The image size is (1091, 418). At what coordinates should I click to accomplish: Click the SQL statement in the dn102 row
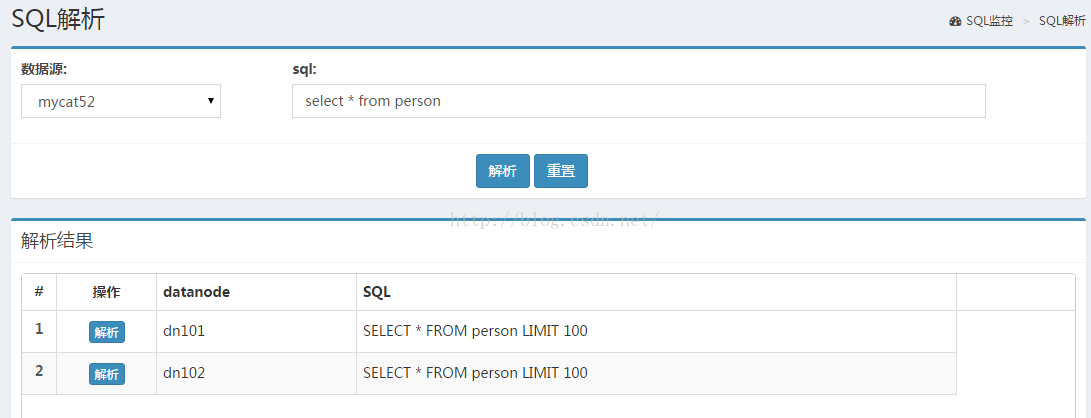pos(475,373)
